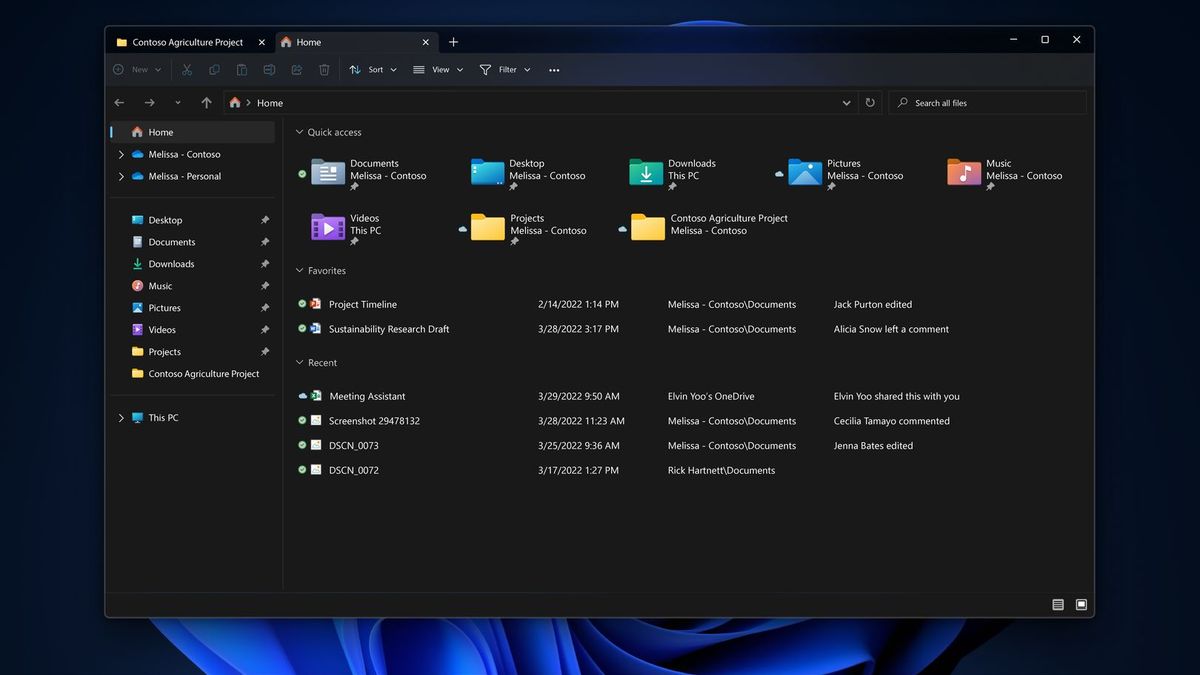Click the Delete trash icon in toolbar
Screen dimensions: 1200x675
coord(324,70)
